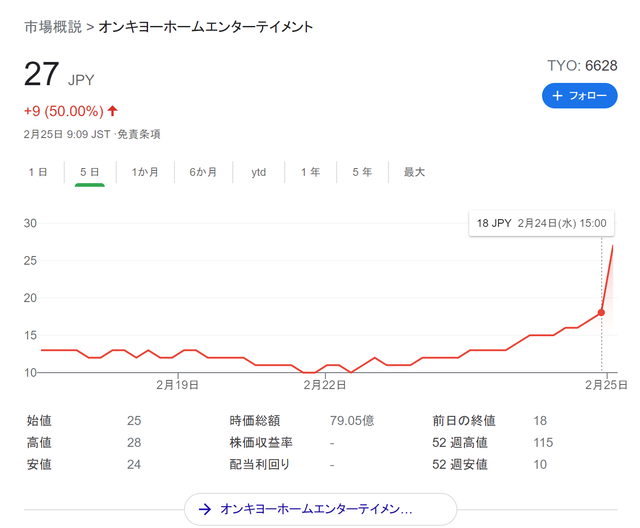Click the 市場概説 breadcrumb link
The height and width of the screenshot is (528, 640).
[x=53, y=27]
